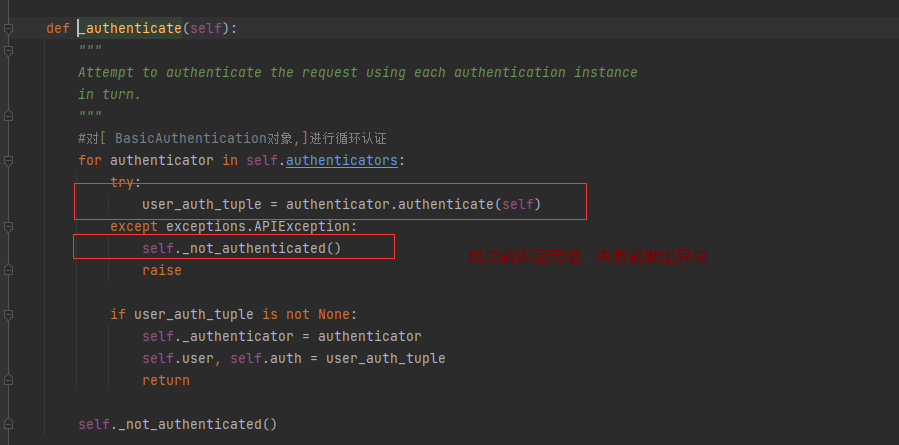Click fold marker beside the for loop line
Image resolution: width=899 pixels, height=445 pixels.
pos(7,160)
